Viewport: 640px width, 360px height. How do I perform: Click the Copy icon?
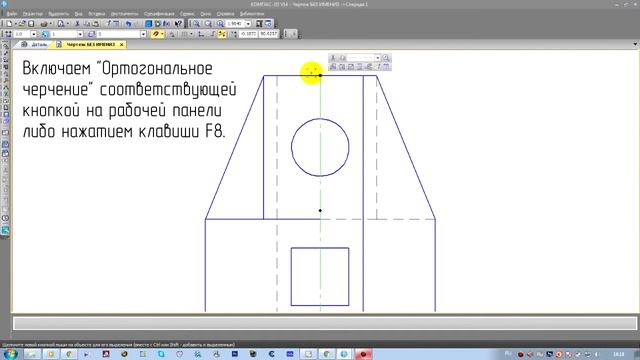click(87, 24)
